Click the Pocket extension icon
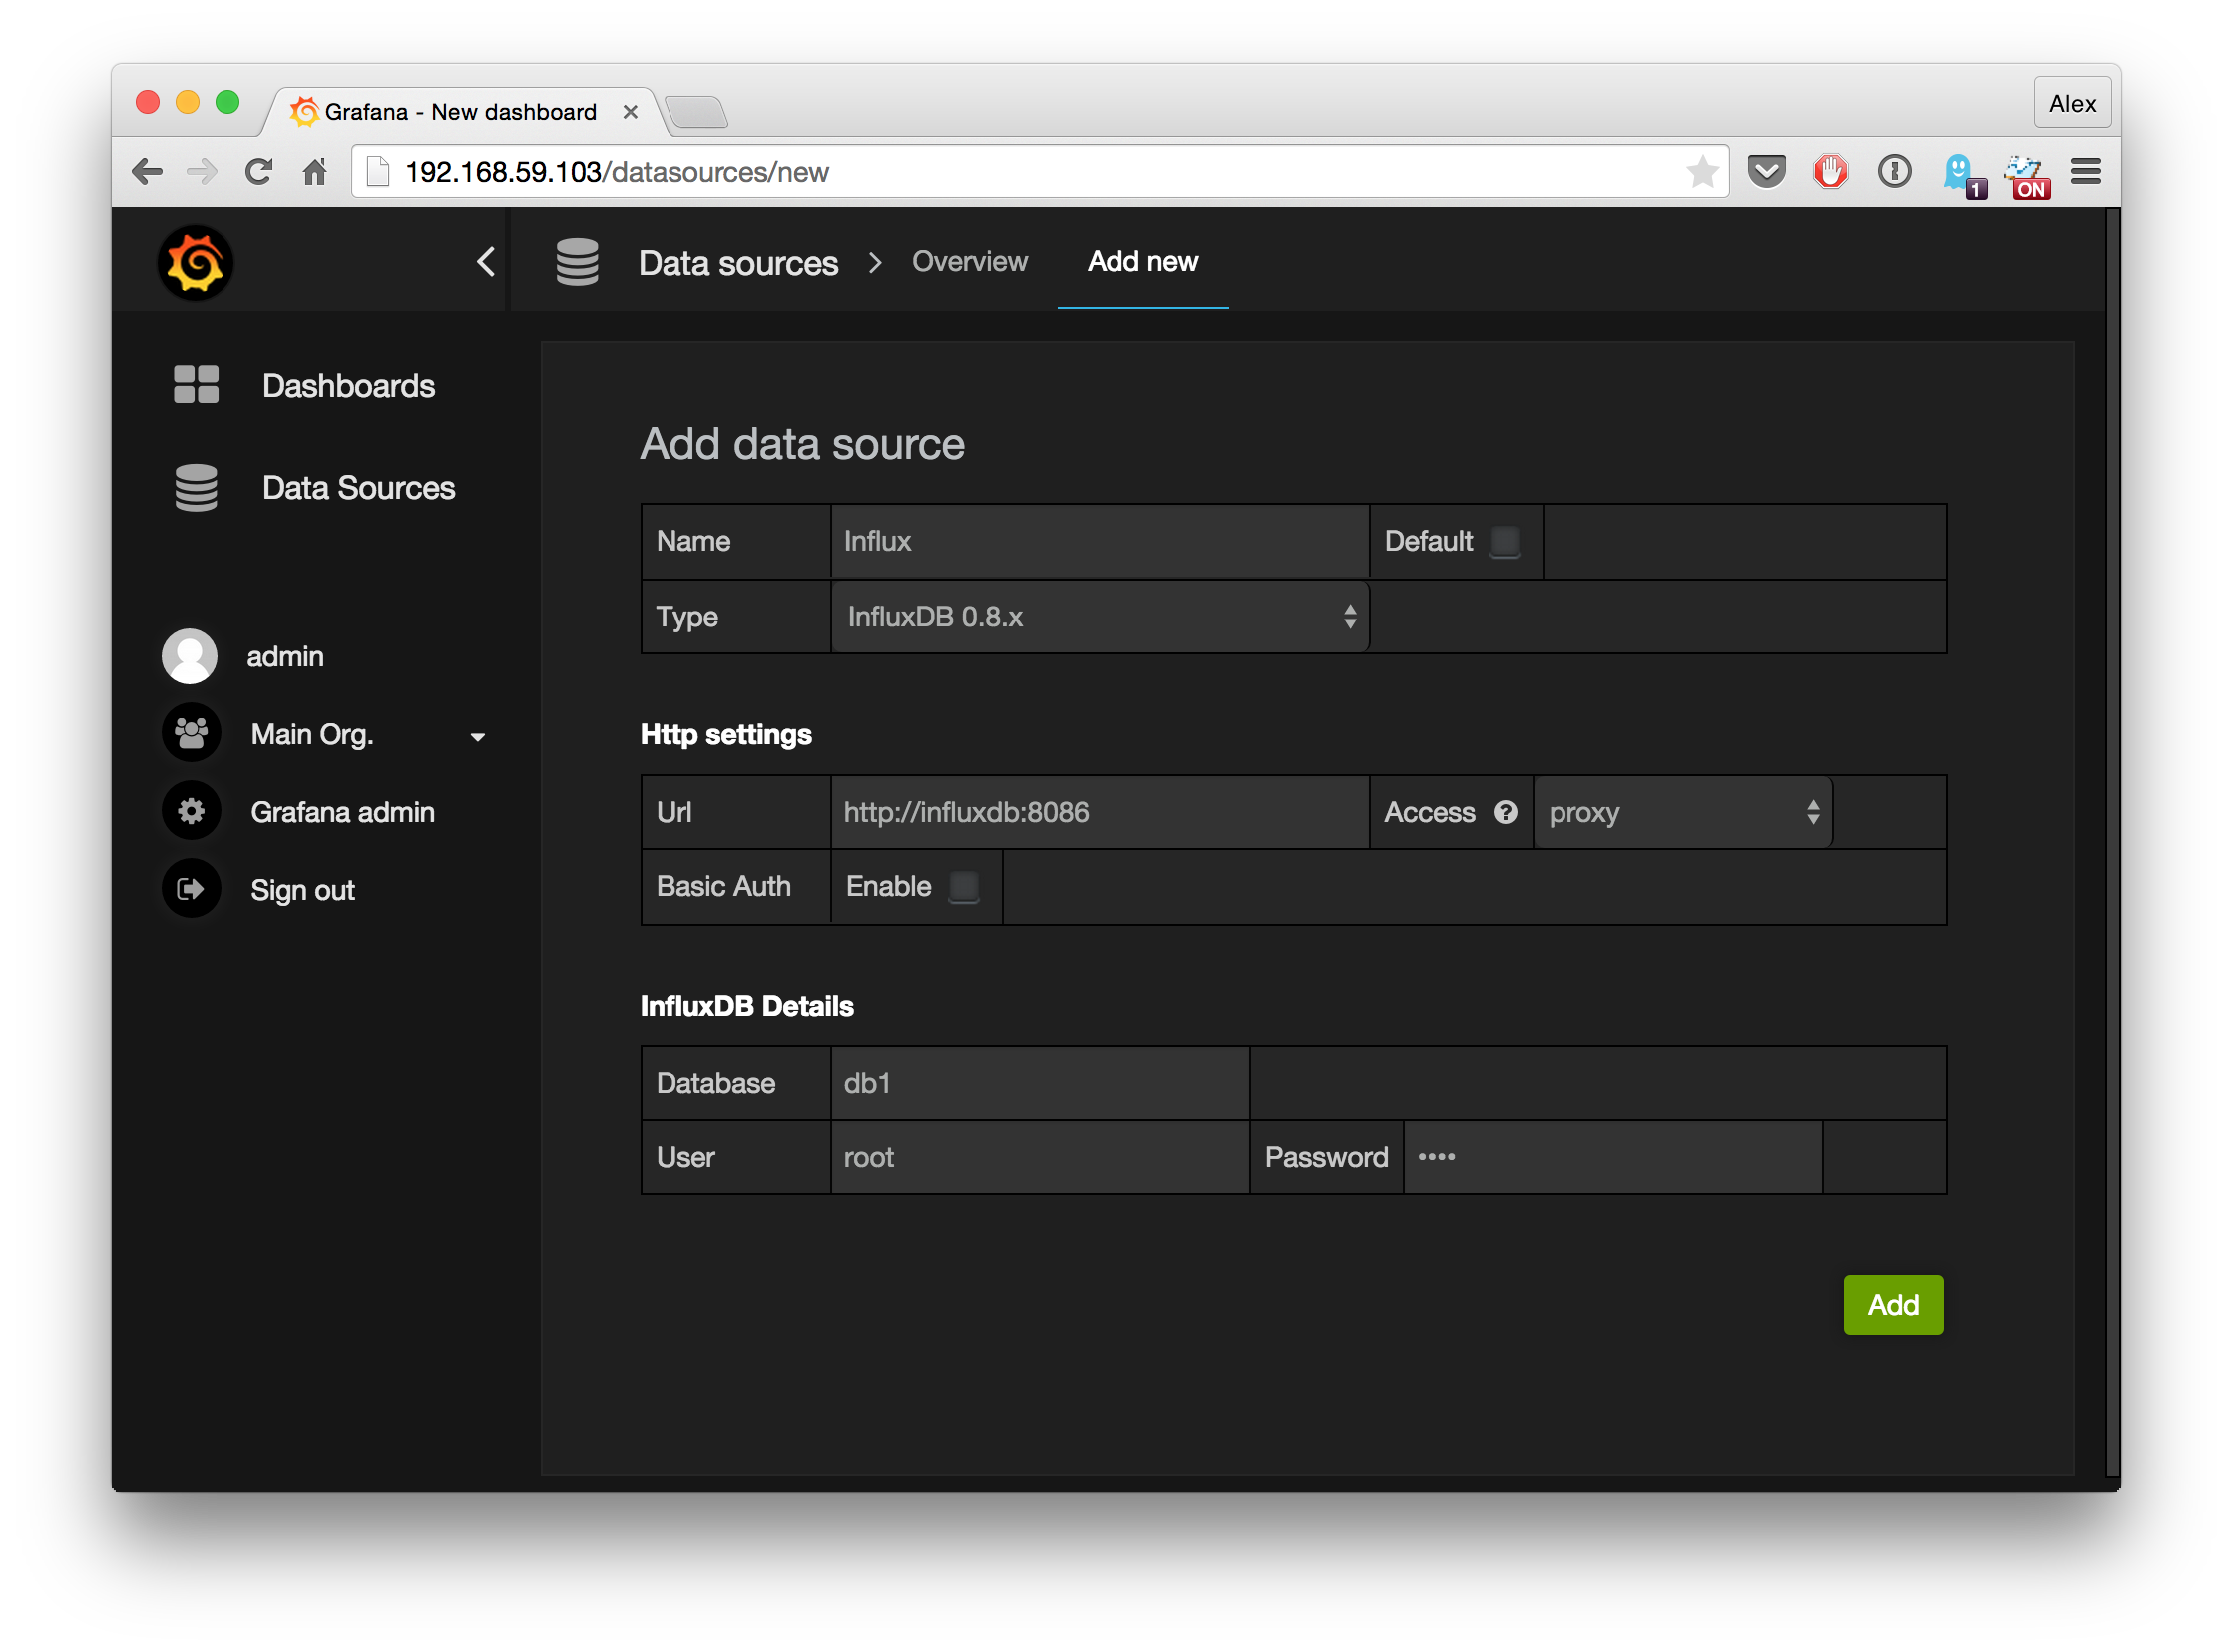 (x=1767, y=171)
